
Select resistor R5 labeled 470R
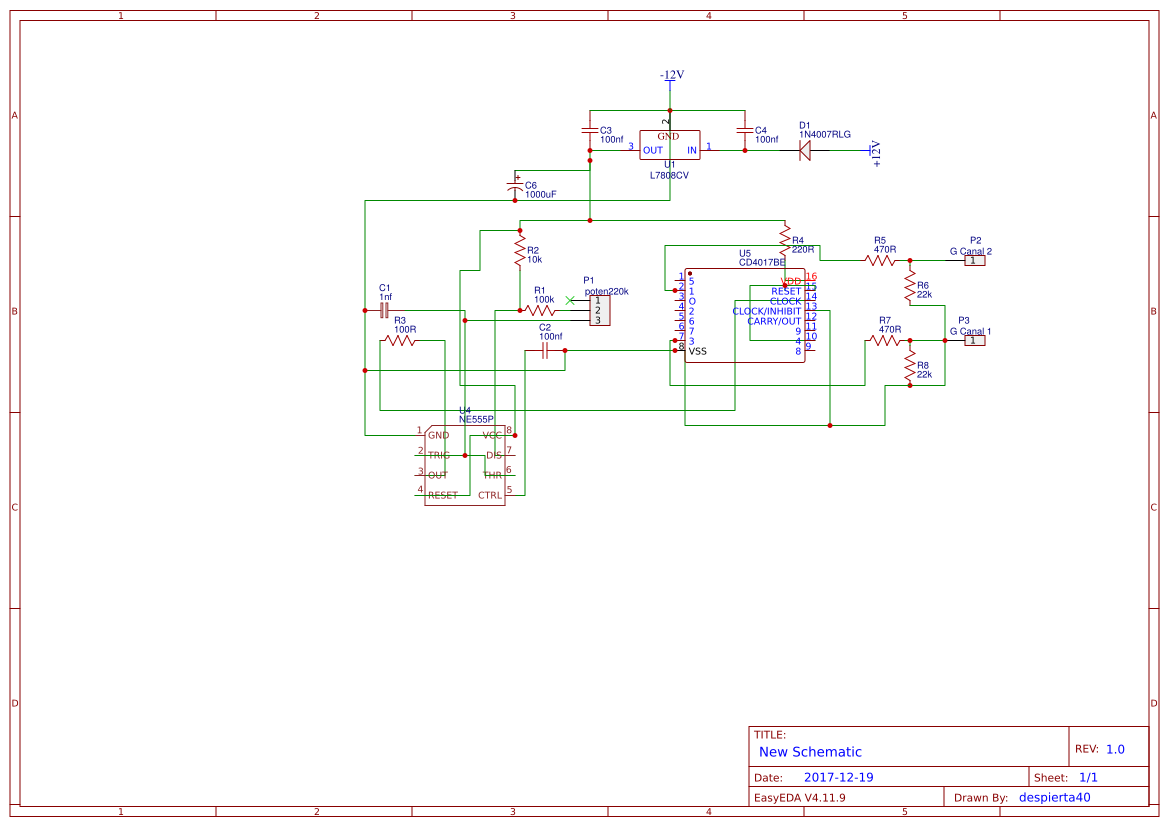pos(880,258)
